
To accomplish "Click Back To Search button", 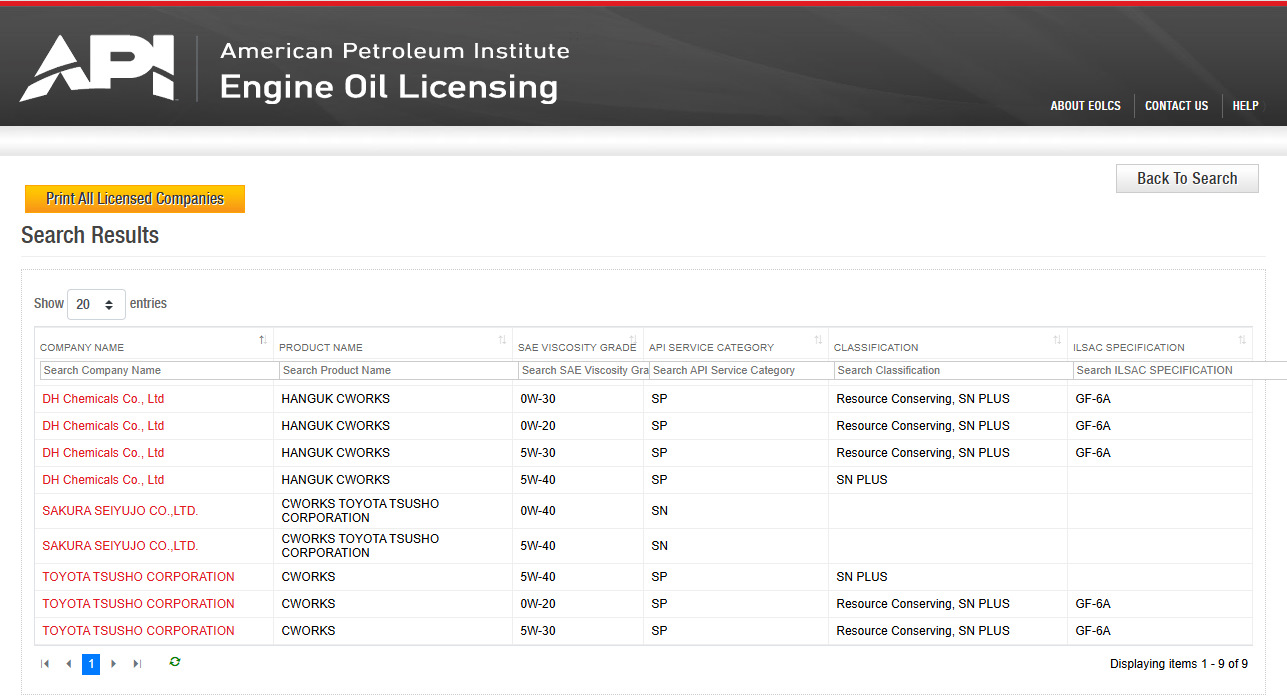I will pos(1187,178).
